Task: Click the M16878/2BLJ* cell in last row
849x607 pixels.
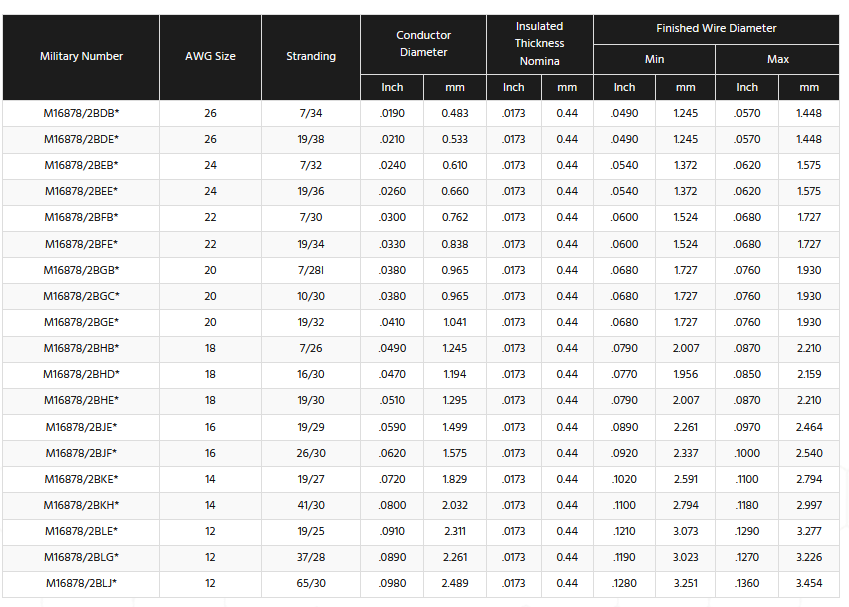Action: pyautogui.click(x=81, y=583)
